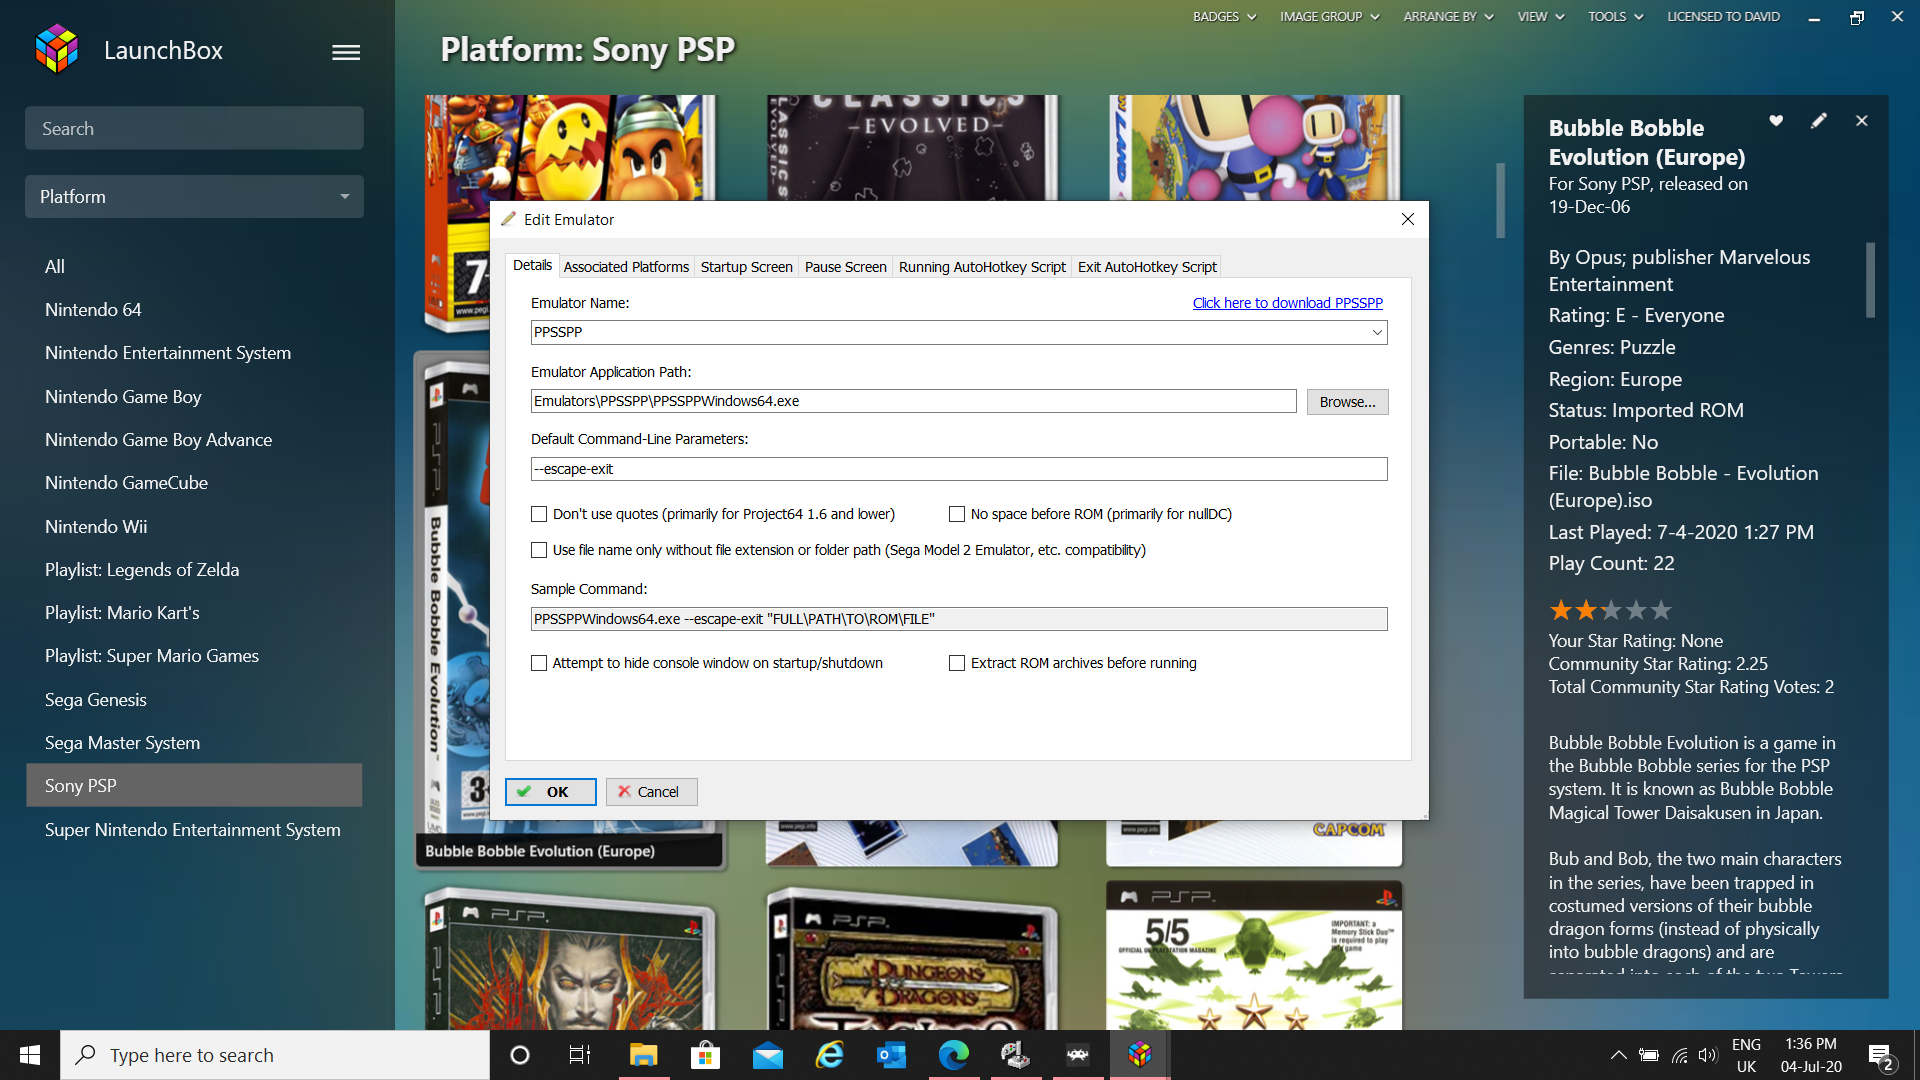The height and width of the screenshot is (1080, 1920).
Task: Select Nintendo GameCube platform
Action: coord(194,483)
